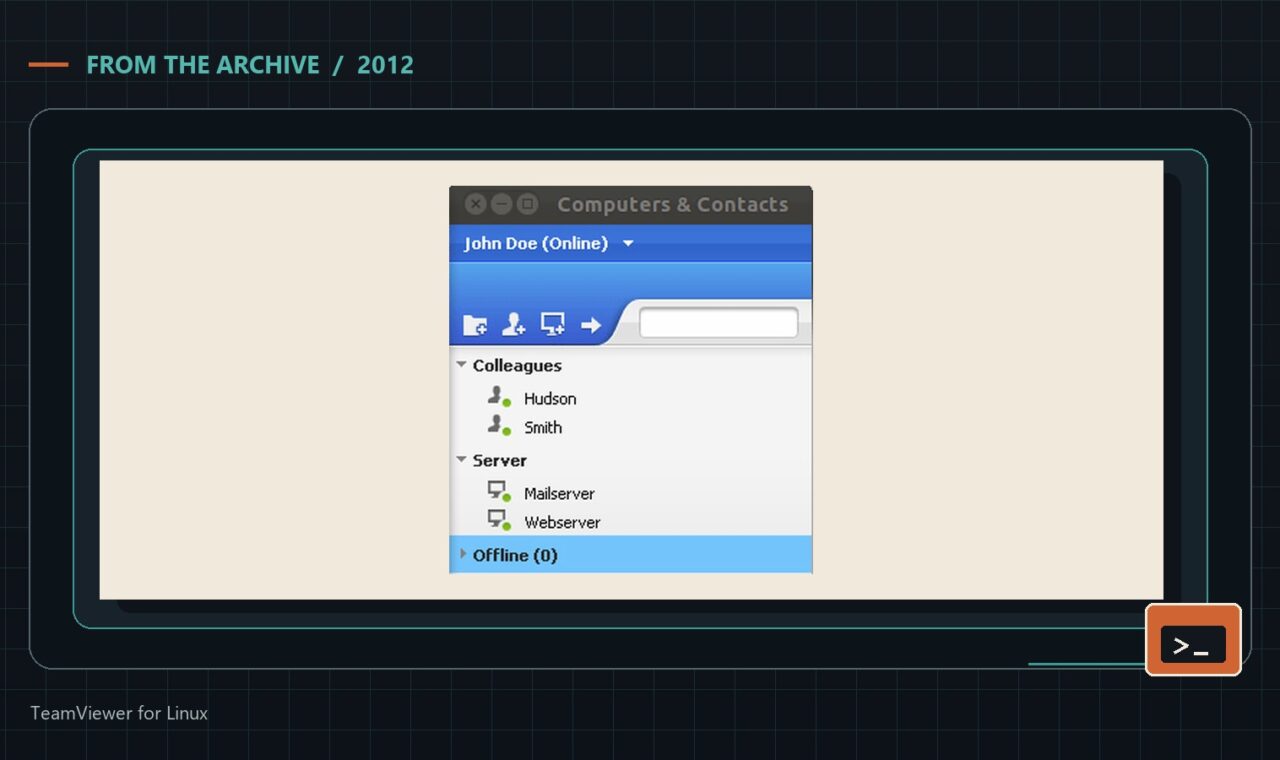The height and width of the screenshot is (760, 1280).
Task: Click the Add group folder icon
Action: [x=475, y=325]
